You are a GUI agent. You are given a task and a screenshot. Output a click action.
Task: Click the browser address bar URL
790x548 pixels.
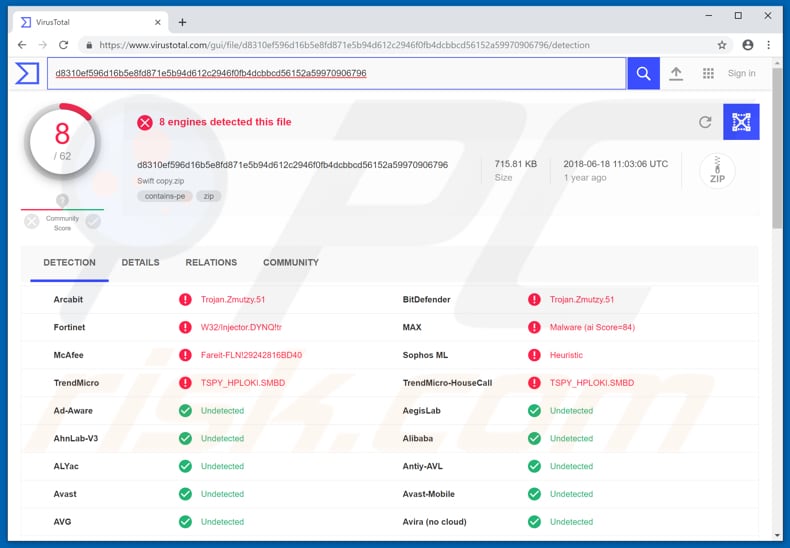pos(344,45)
